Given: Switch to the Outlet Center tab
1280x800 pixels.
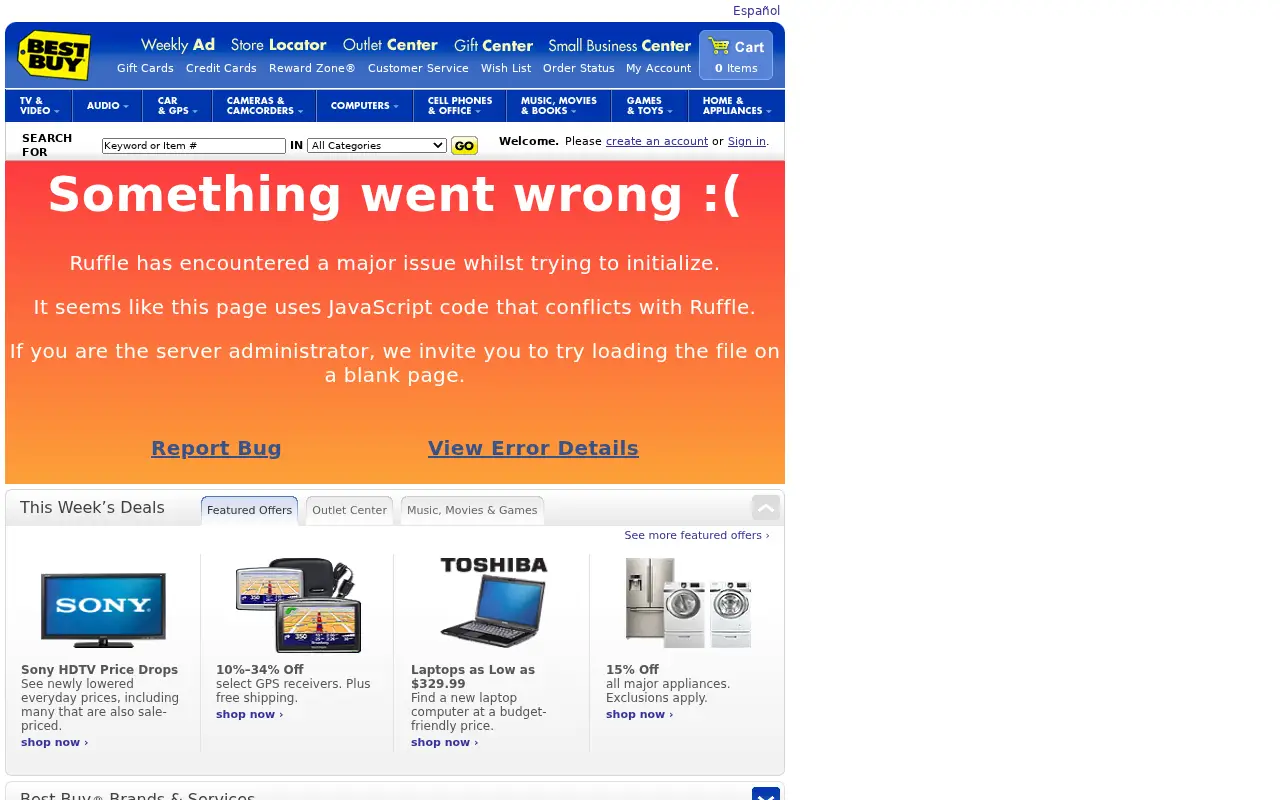Looking at the screenshot, I should coord(349,510).
